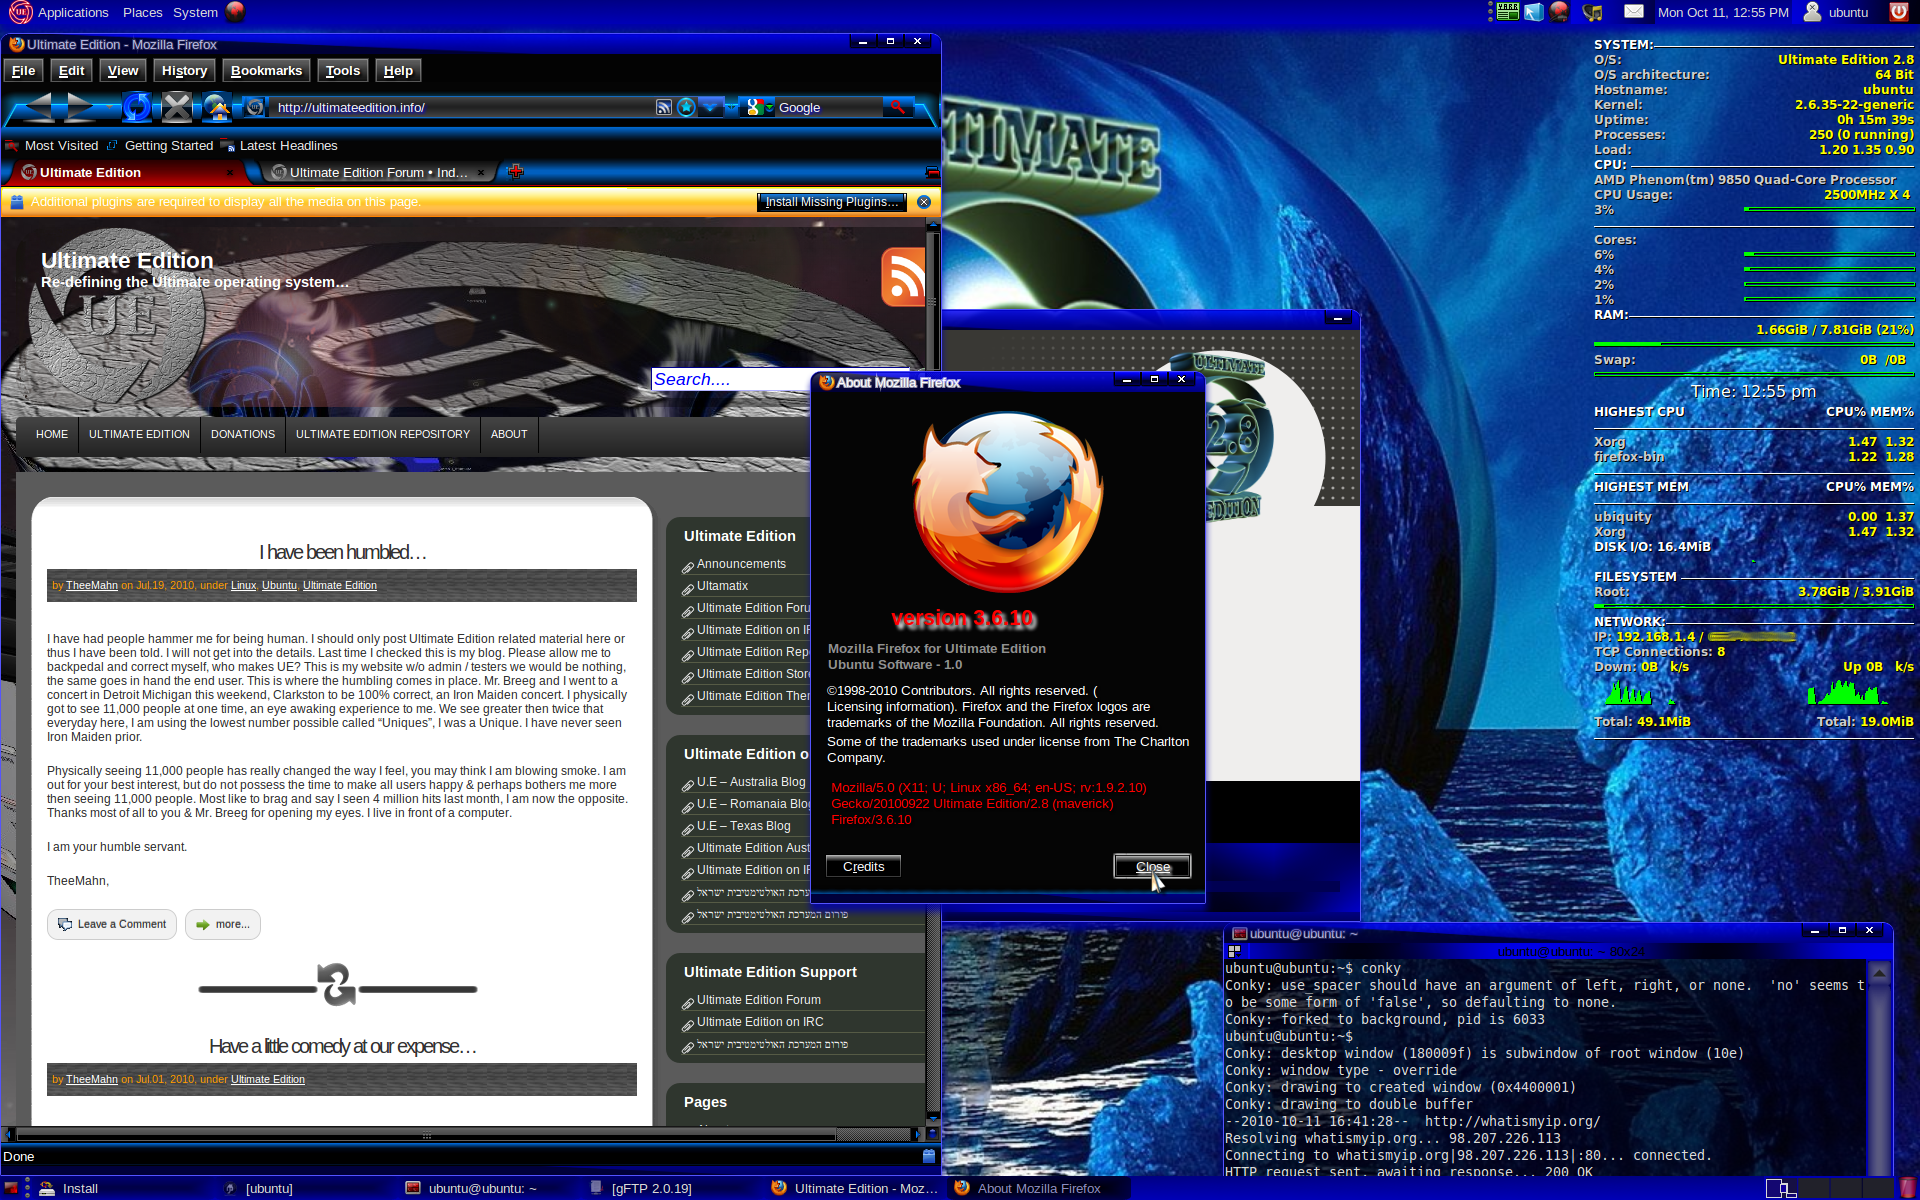Open the Firefox home page icon
This screenshot has height=1200, width=1920.
point(217,106)
